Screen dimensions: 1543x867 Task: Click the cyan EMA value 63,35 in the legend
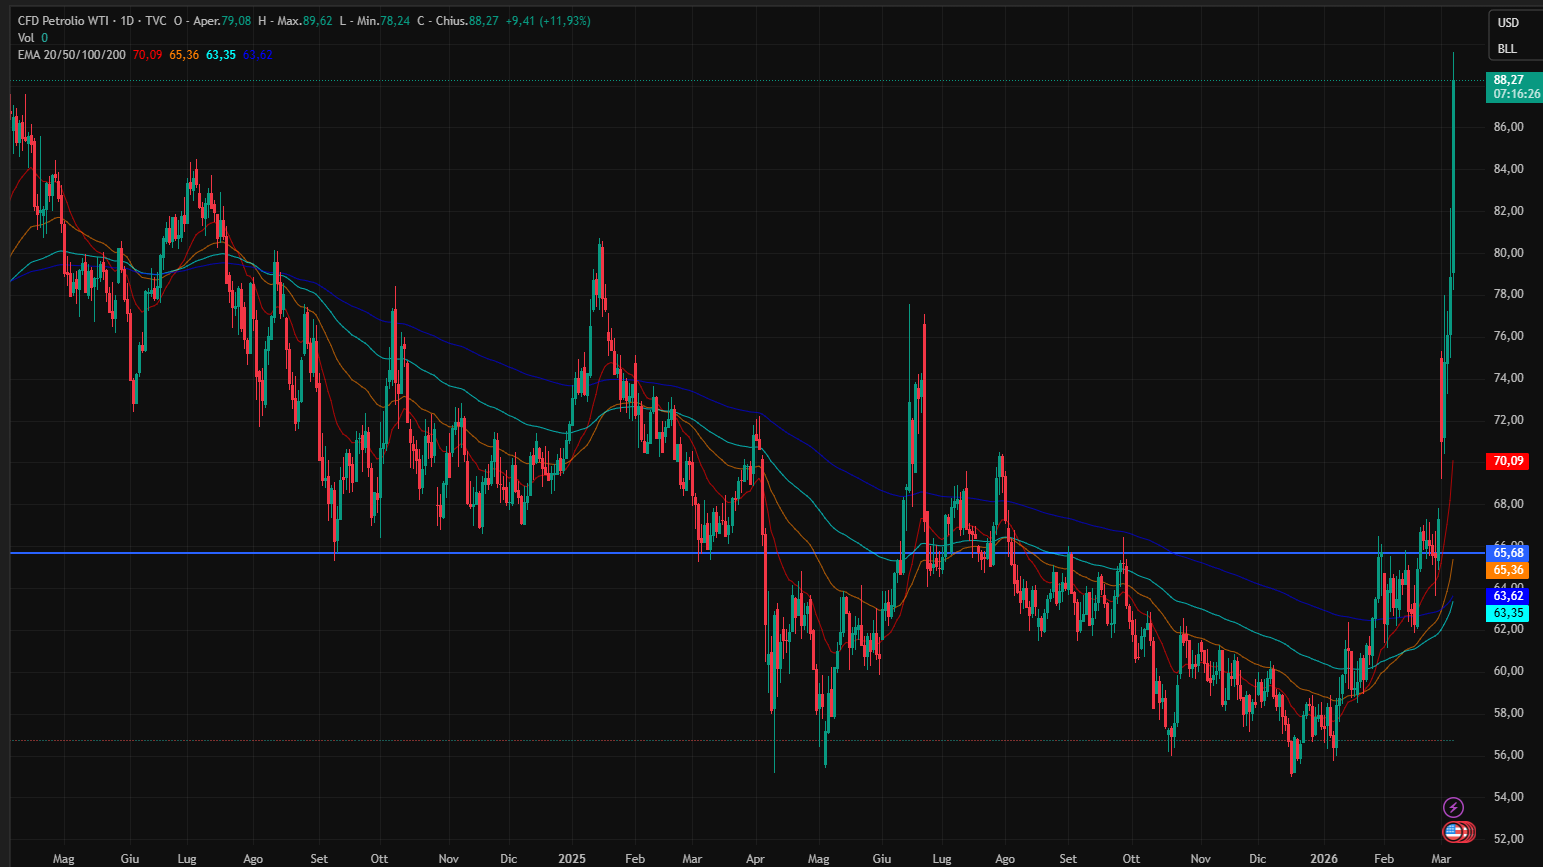click(221, 55)
